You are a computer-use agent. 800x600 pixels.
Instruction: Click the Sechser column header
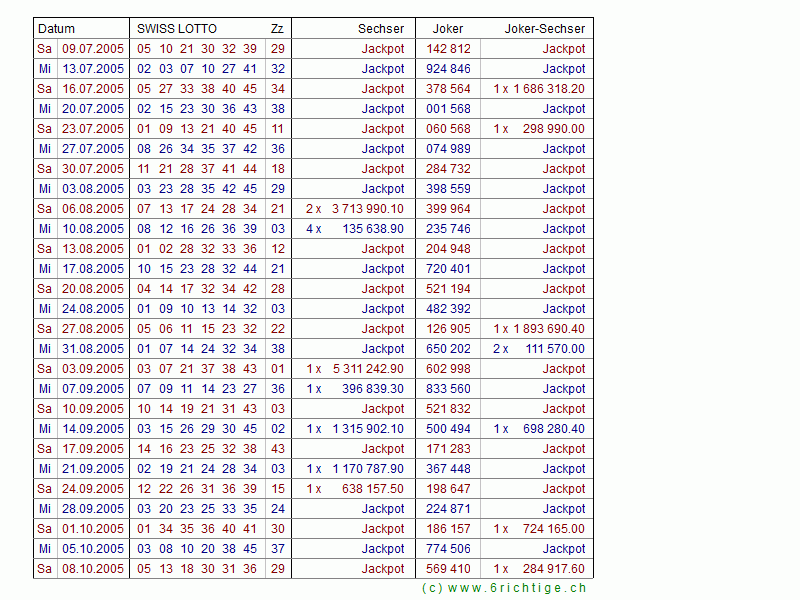click(x=381, y=29)
